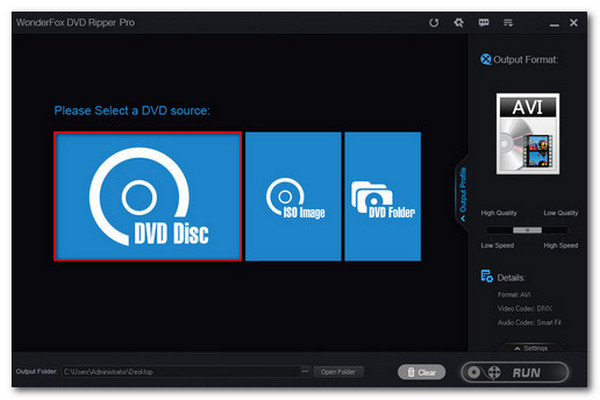Screen dimensions: 600x400
Task: Collapse the Output Profile side tab
Action: point(463,193)
